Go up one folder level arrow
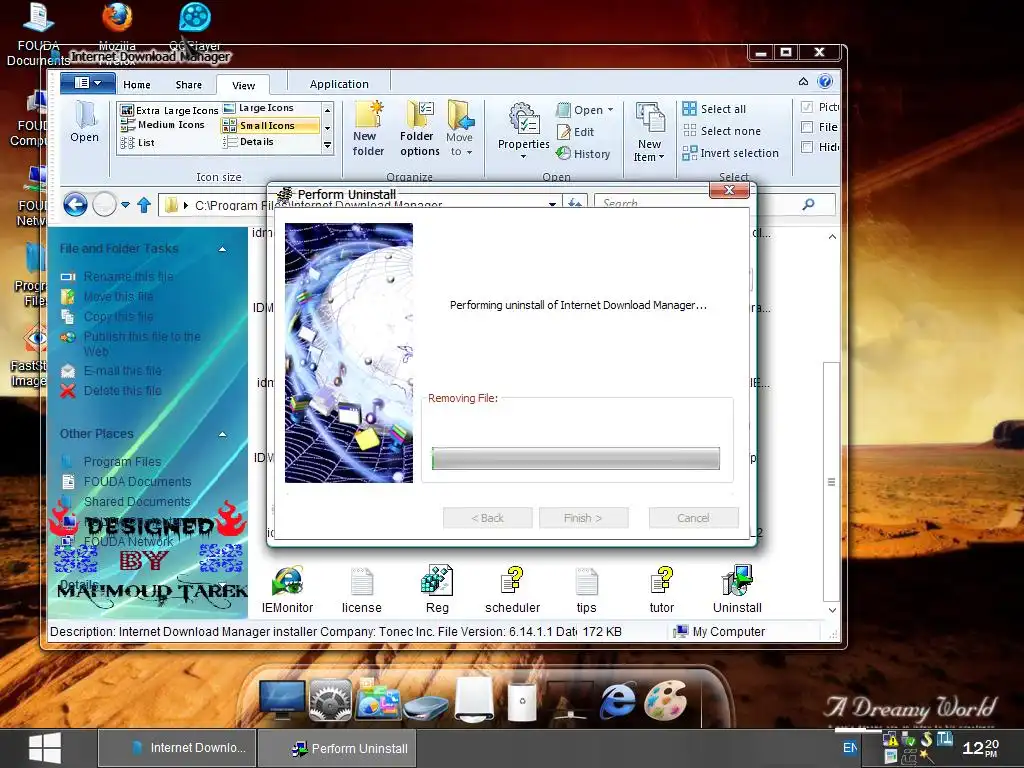The width and height of the screenshot is (1024, 768). click(144, 205)
